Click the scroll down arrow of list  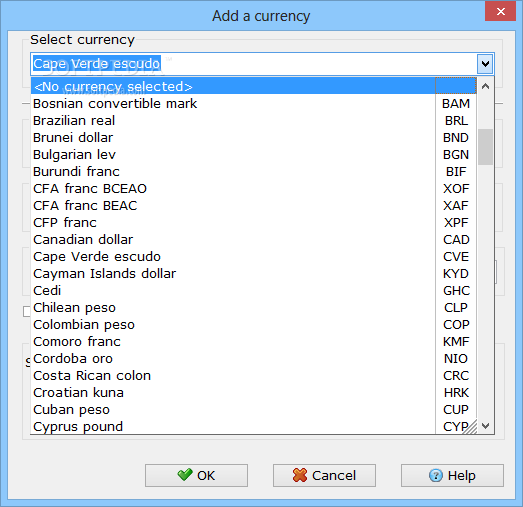pos(485,426)
